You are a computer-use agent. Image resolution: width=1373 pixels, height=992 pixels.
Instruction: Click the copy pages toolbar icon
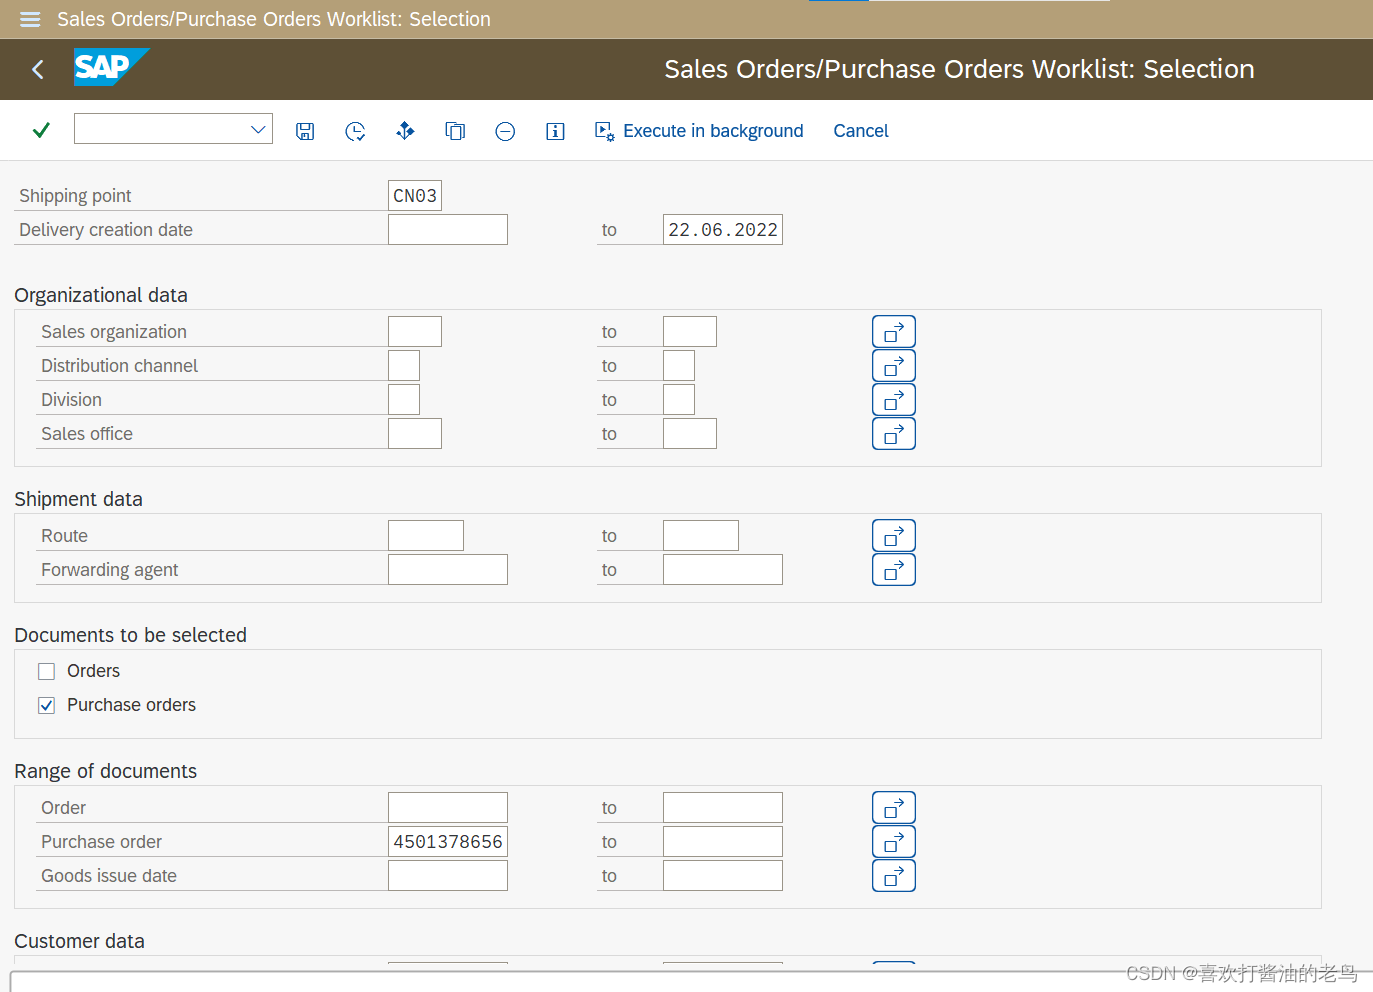pos(455,130)
